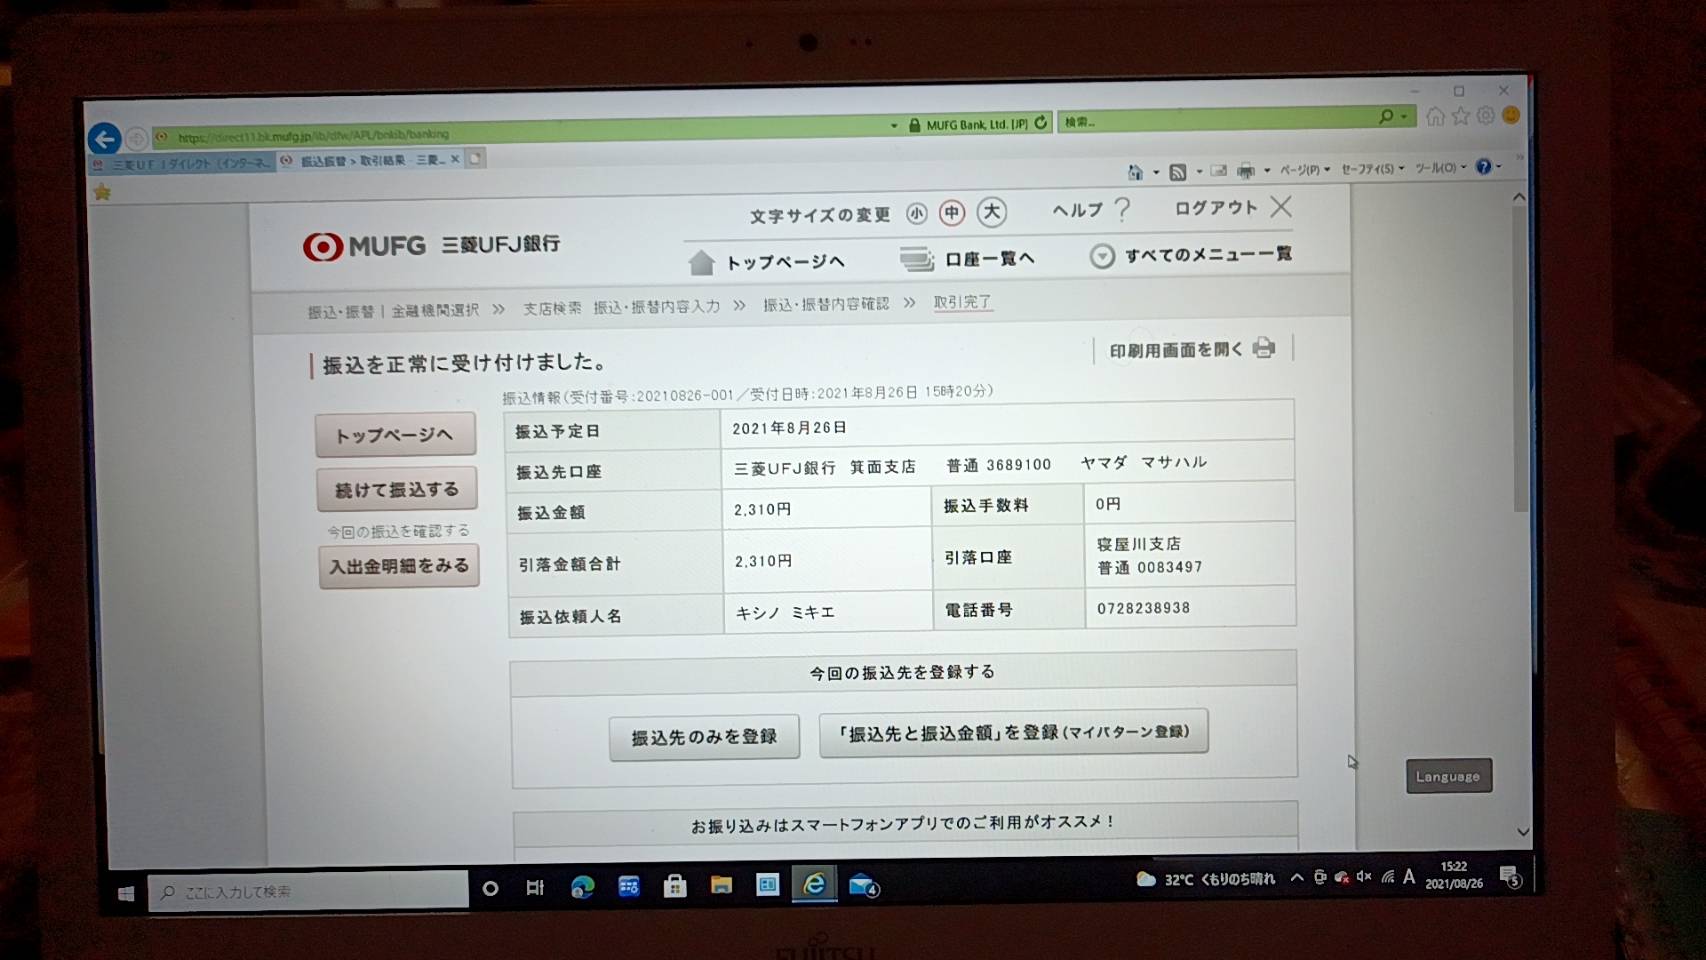Image resolution: width=1706 pixels, height=960 pixels.
Task: Click the padlock security icon in address bar
Action: (x=914, y=125)
